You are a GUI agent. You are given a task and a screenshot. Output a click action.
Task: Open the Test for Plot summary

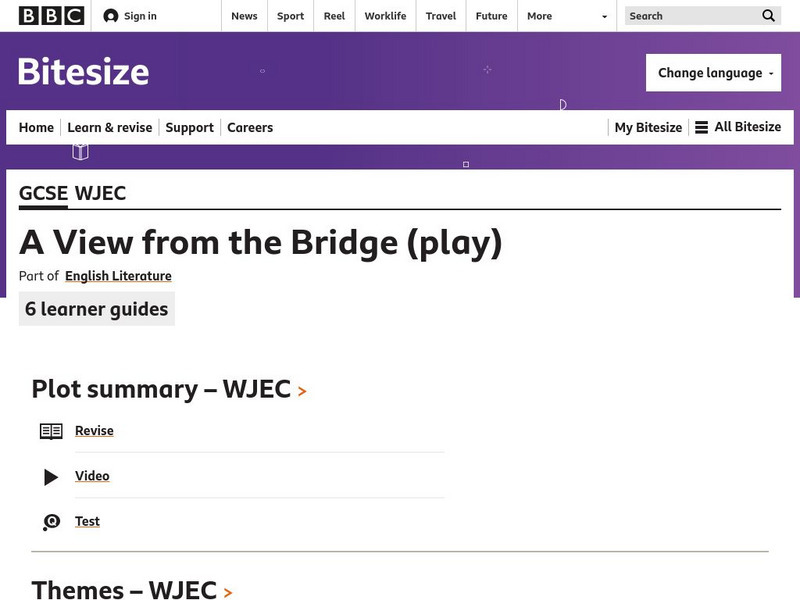pyautogui.click(x=87, y=521)
